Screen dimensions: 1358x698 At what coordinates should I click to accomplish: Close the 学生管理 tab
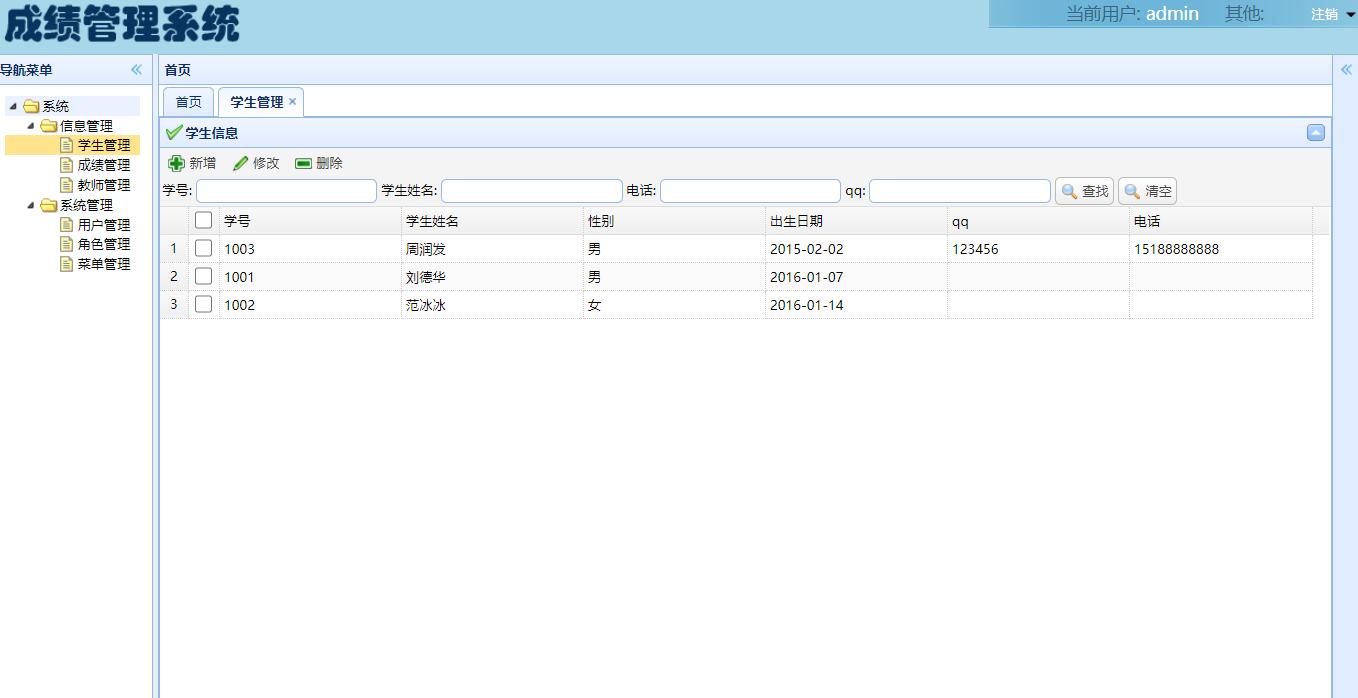[292, 101]
